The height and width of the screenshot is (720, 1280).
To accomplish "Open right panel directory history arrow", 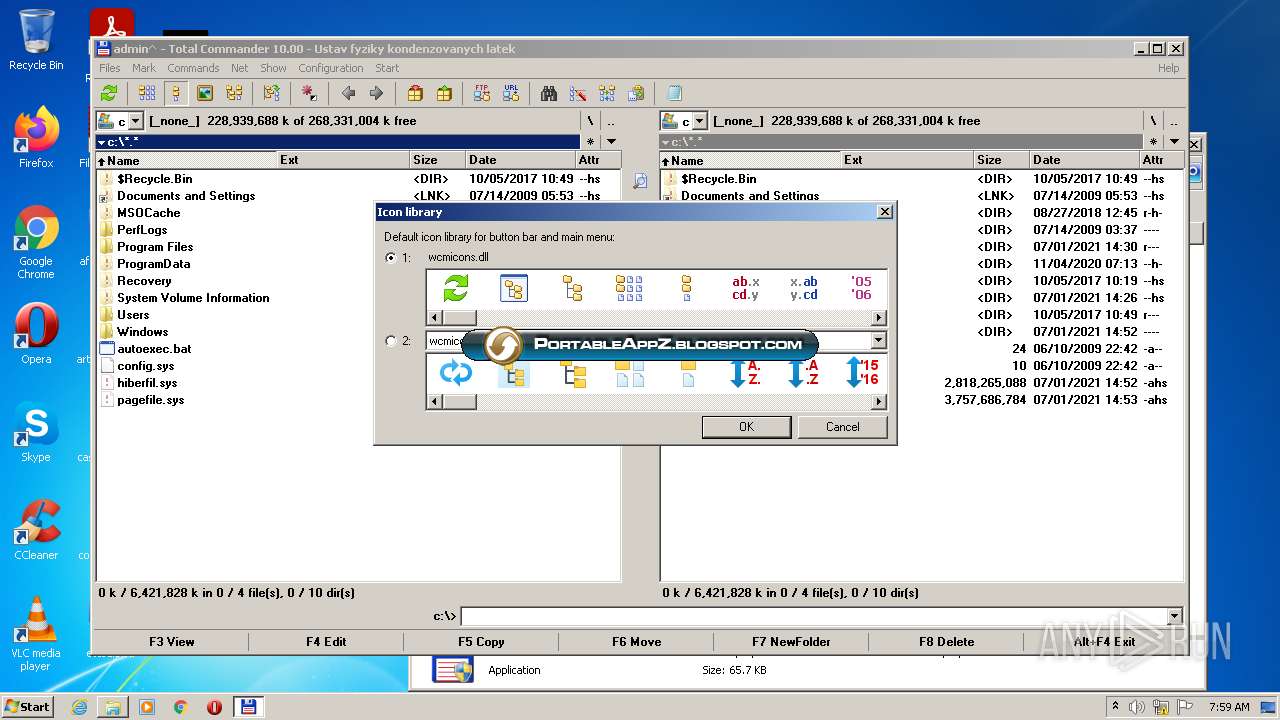I will coord(1175,142).
